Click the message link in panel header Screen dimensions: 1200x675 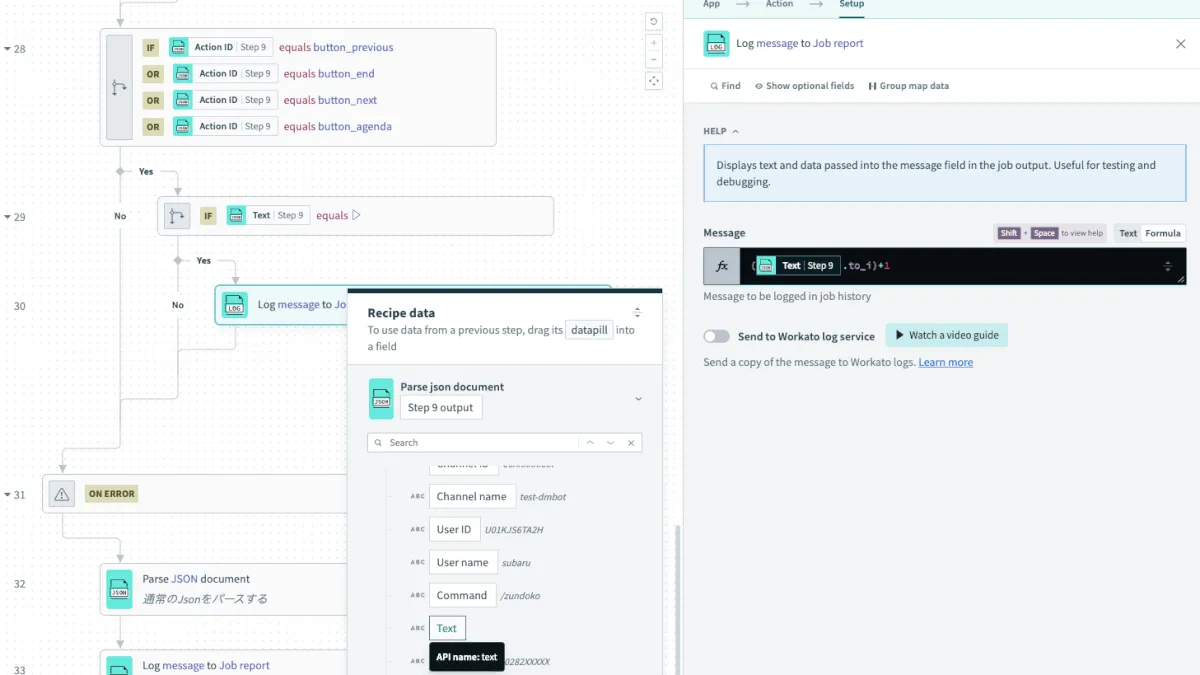click(x=776, y=44)
